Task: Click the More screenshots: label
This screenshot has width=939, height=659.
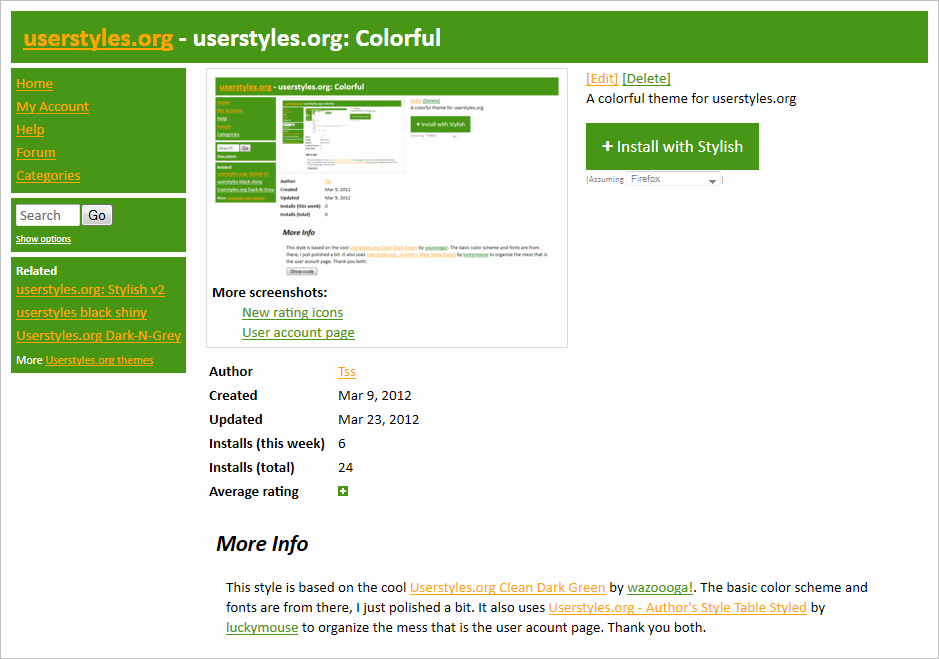Action: [269, 292]
